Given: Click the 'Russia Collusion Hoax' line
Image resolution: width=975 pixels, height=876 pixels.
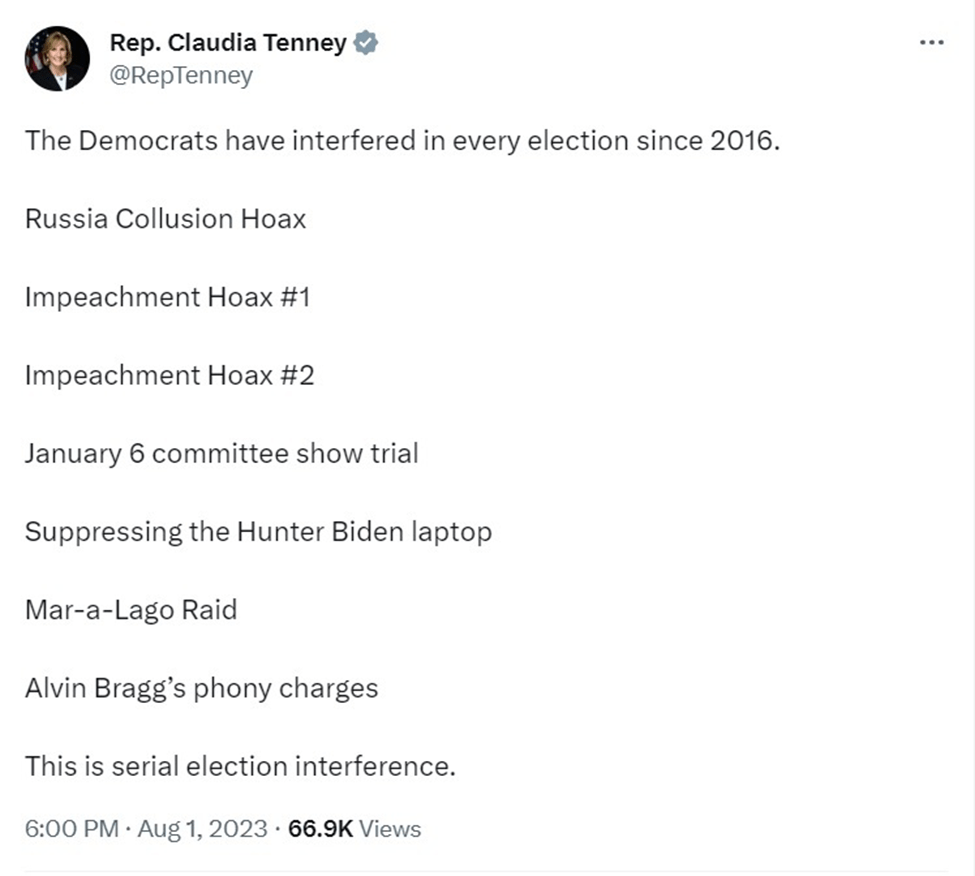Looking at the screenshot, I should (165, 218).
